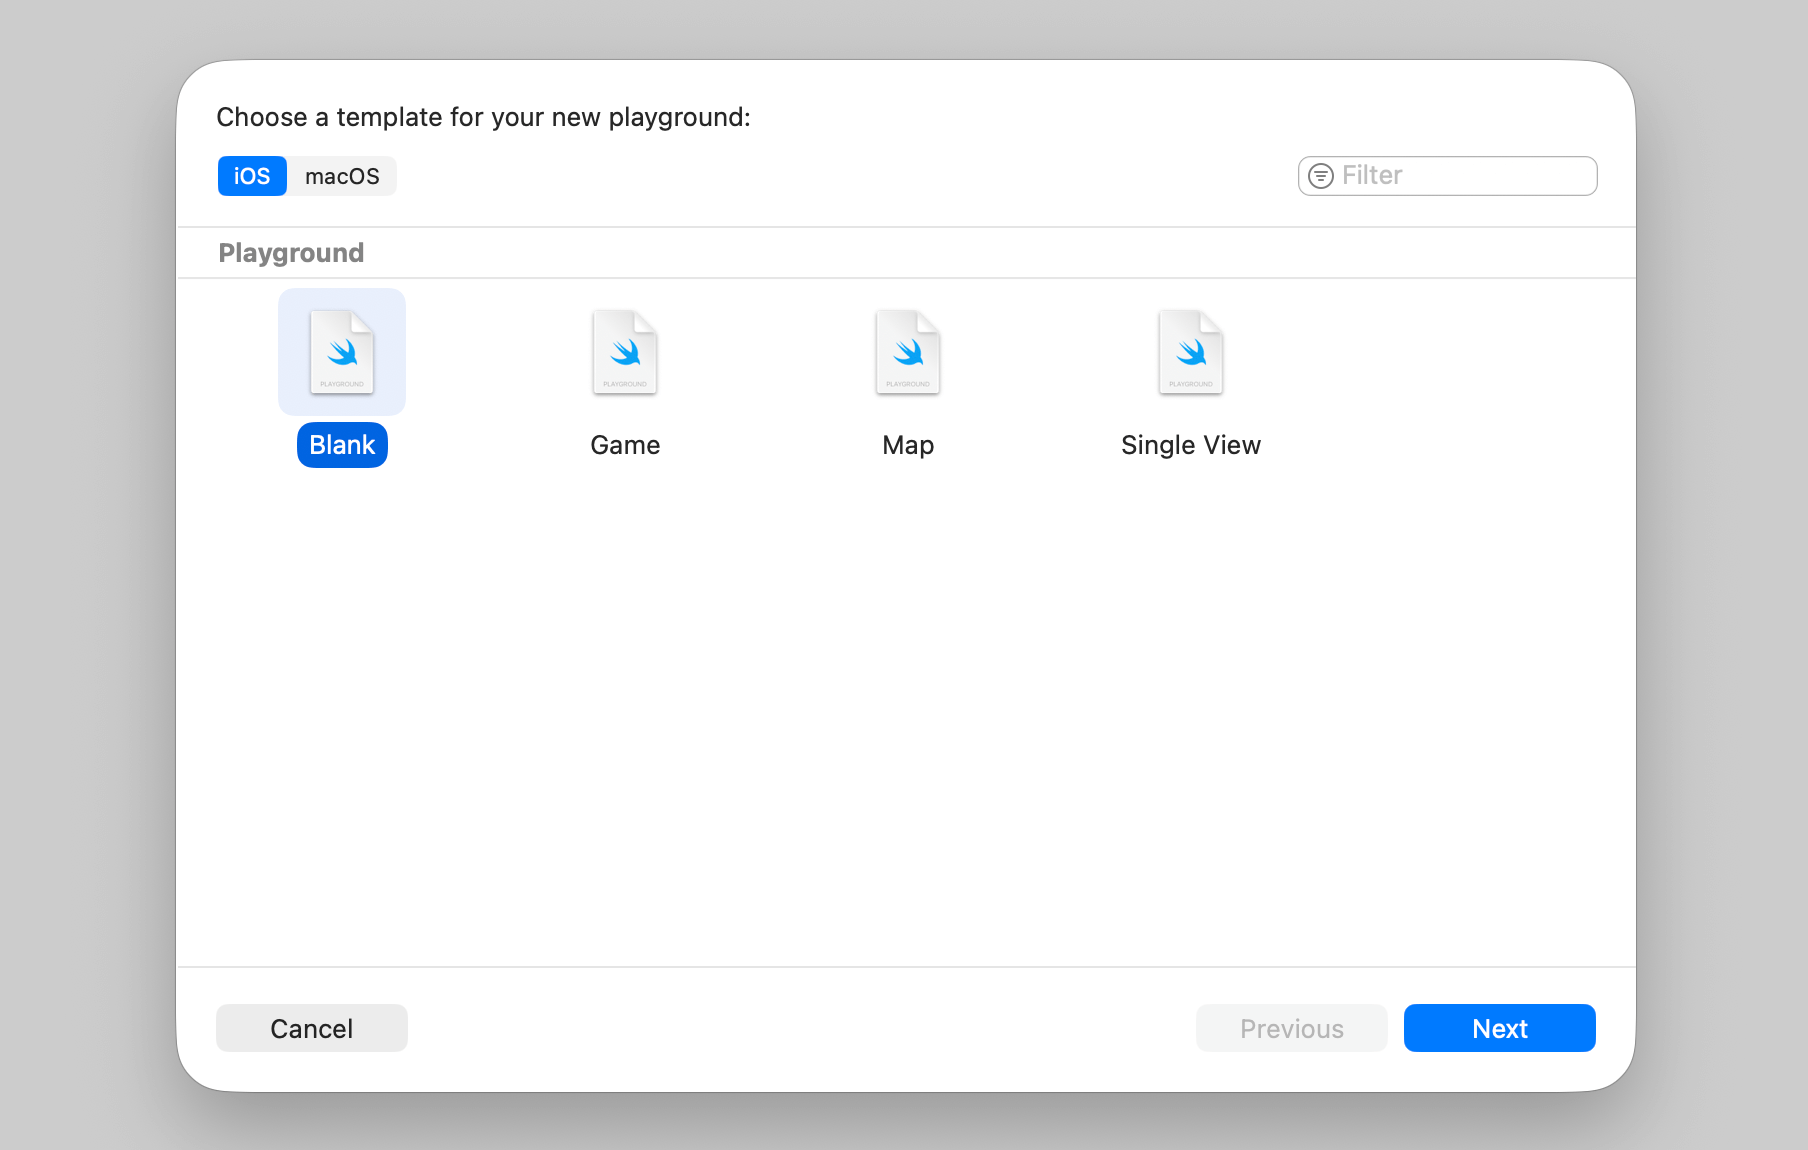Click the dimmed Previous button

tap(1291, 1028)
